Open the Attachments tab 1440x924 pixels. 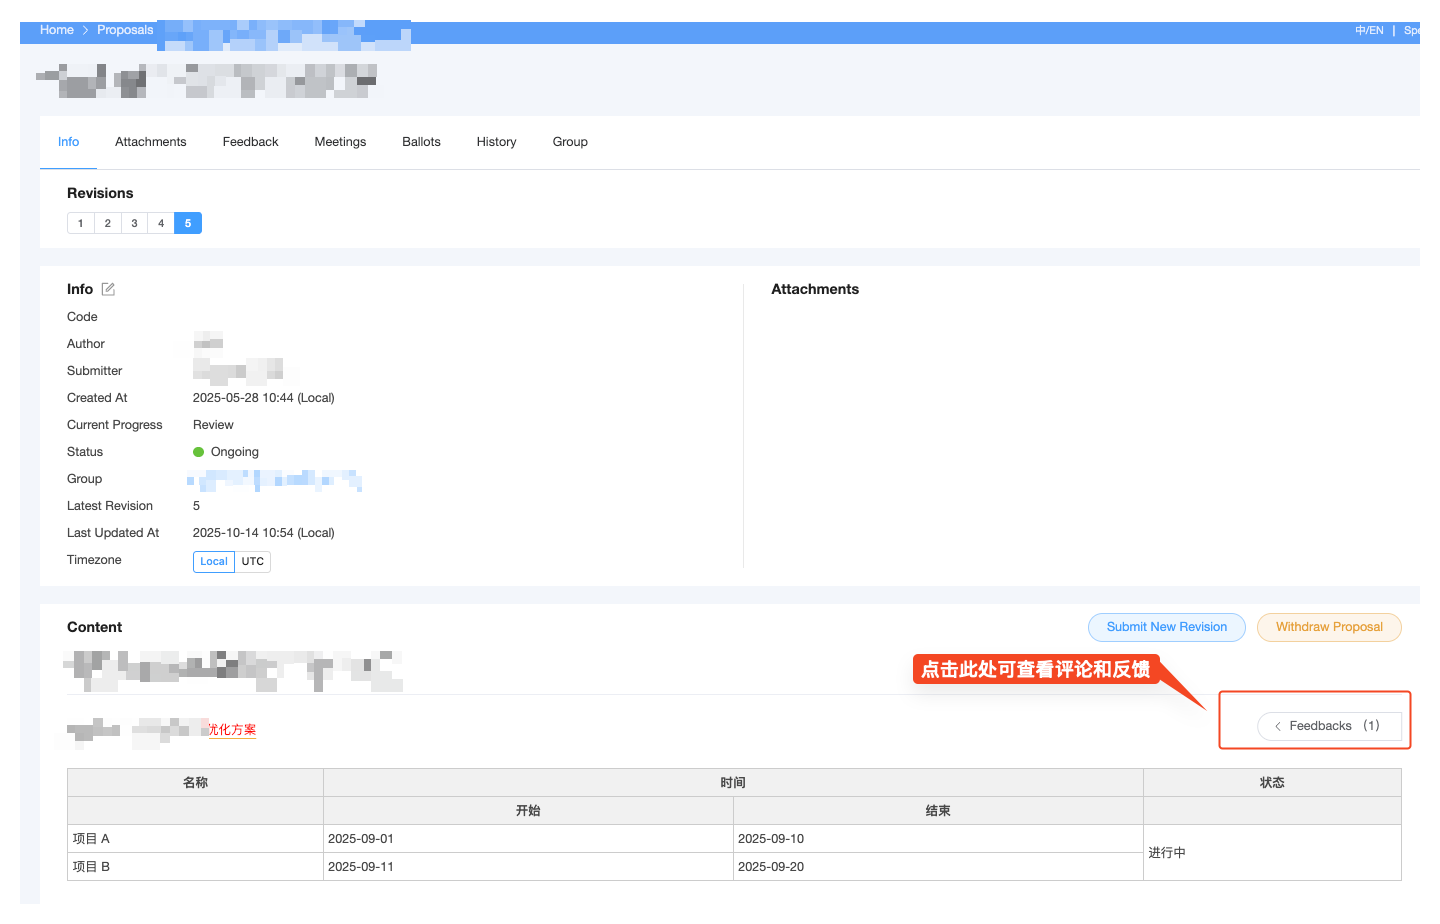coord(150,142)
